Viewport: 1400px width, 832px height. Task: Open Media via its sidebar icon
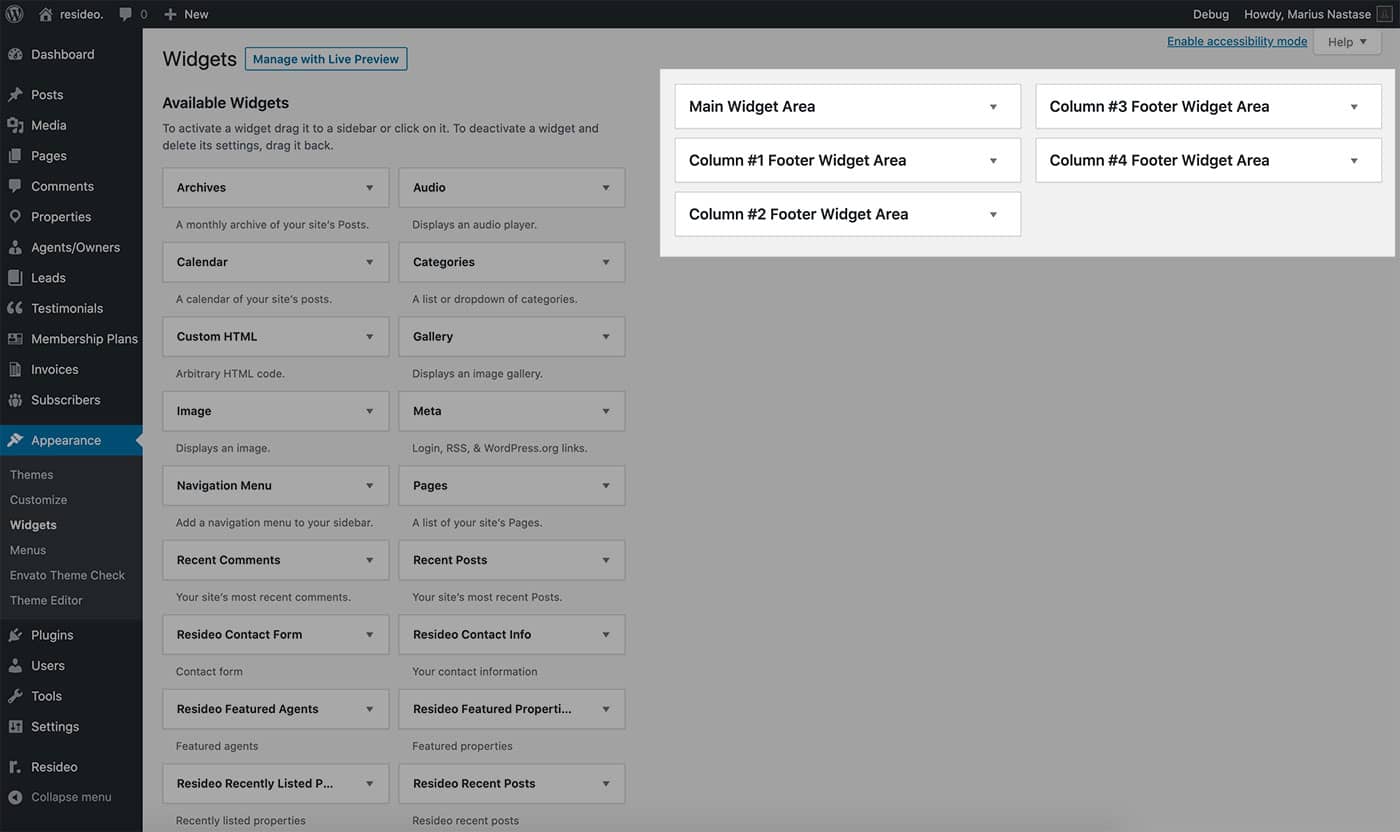pos(15,125)
